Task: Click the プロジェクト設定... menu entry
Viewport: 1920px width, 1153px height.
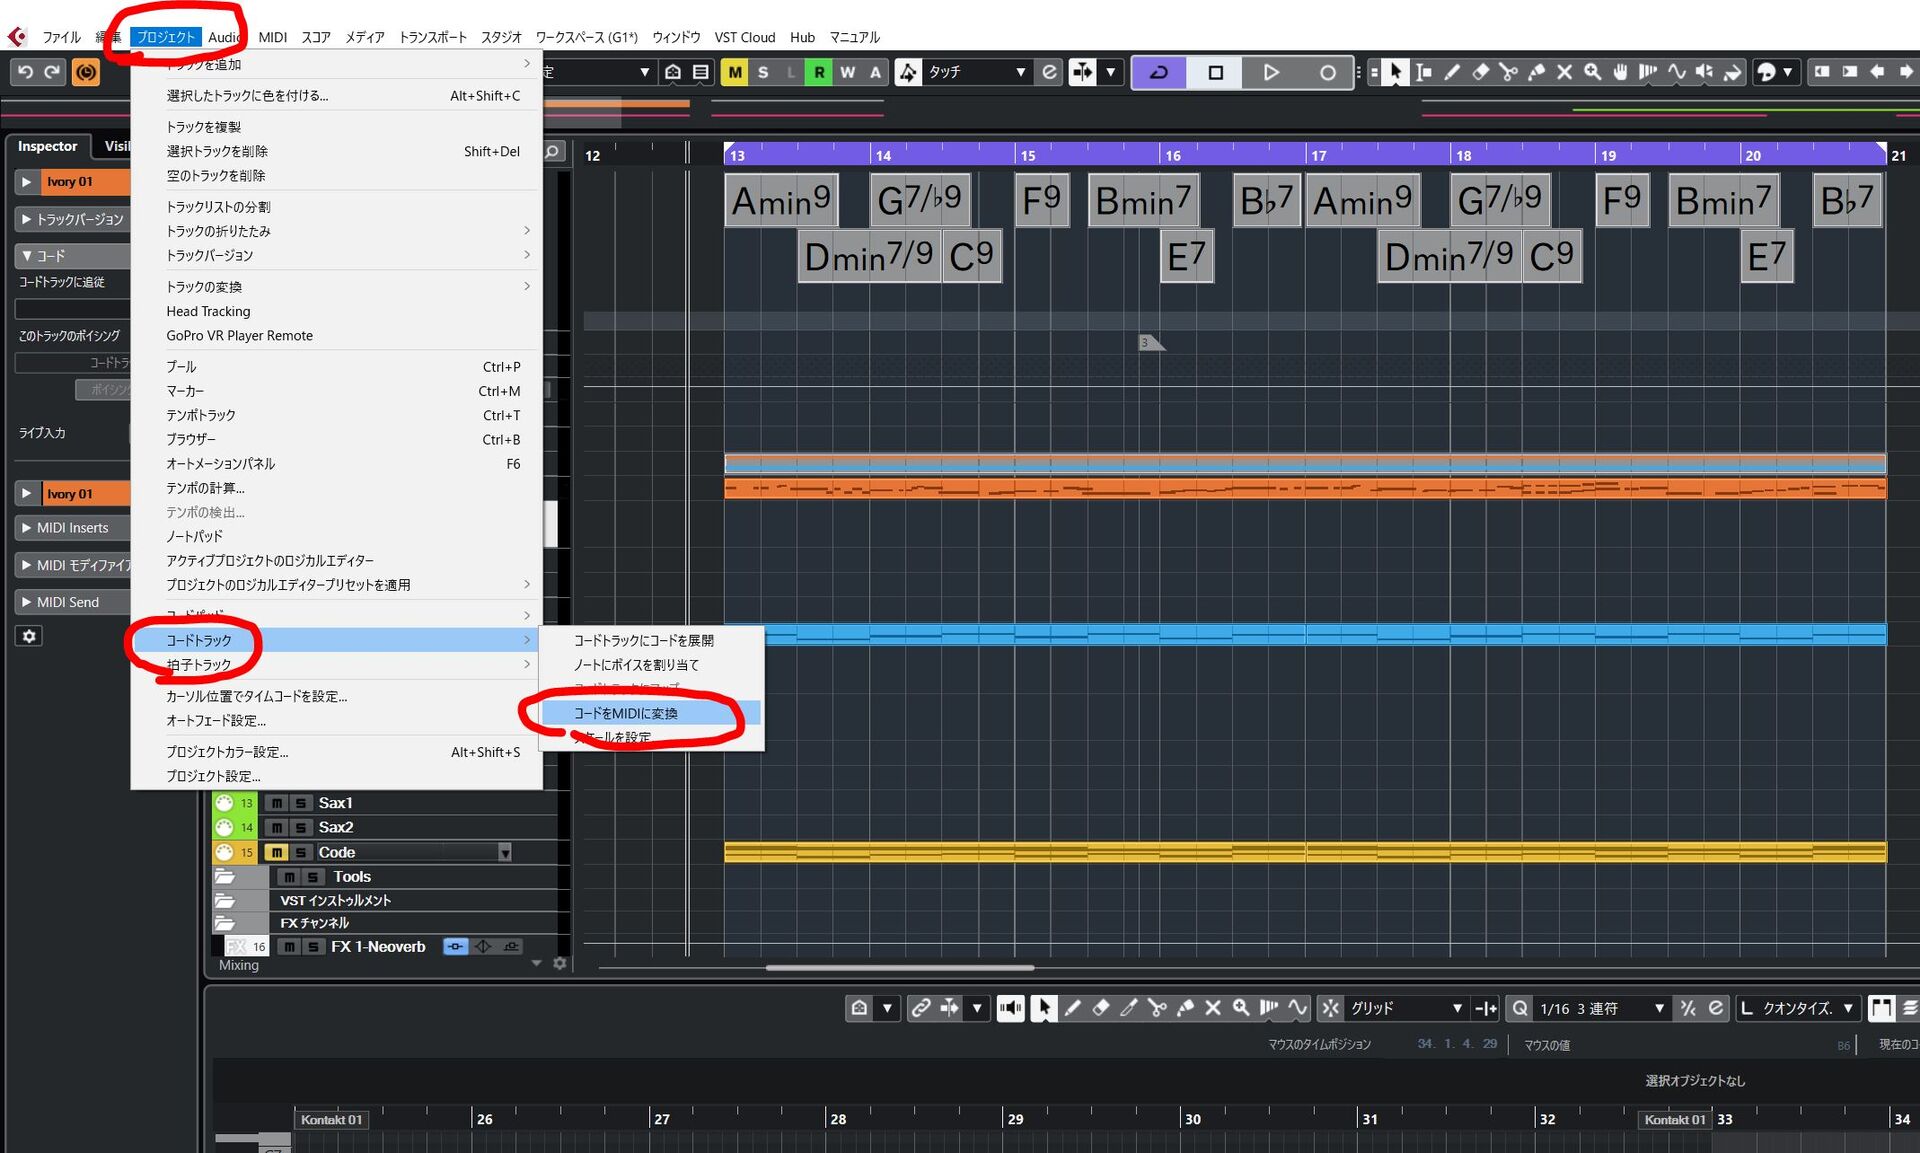Action: pyautogui.click(x=213, y=776)
